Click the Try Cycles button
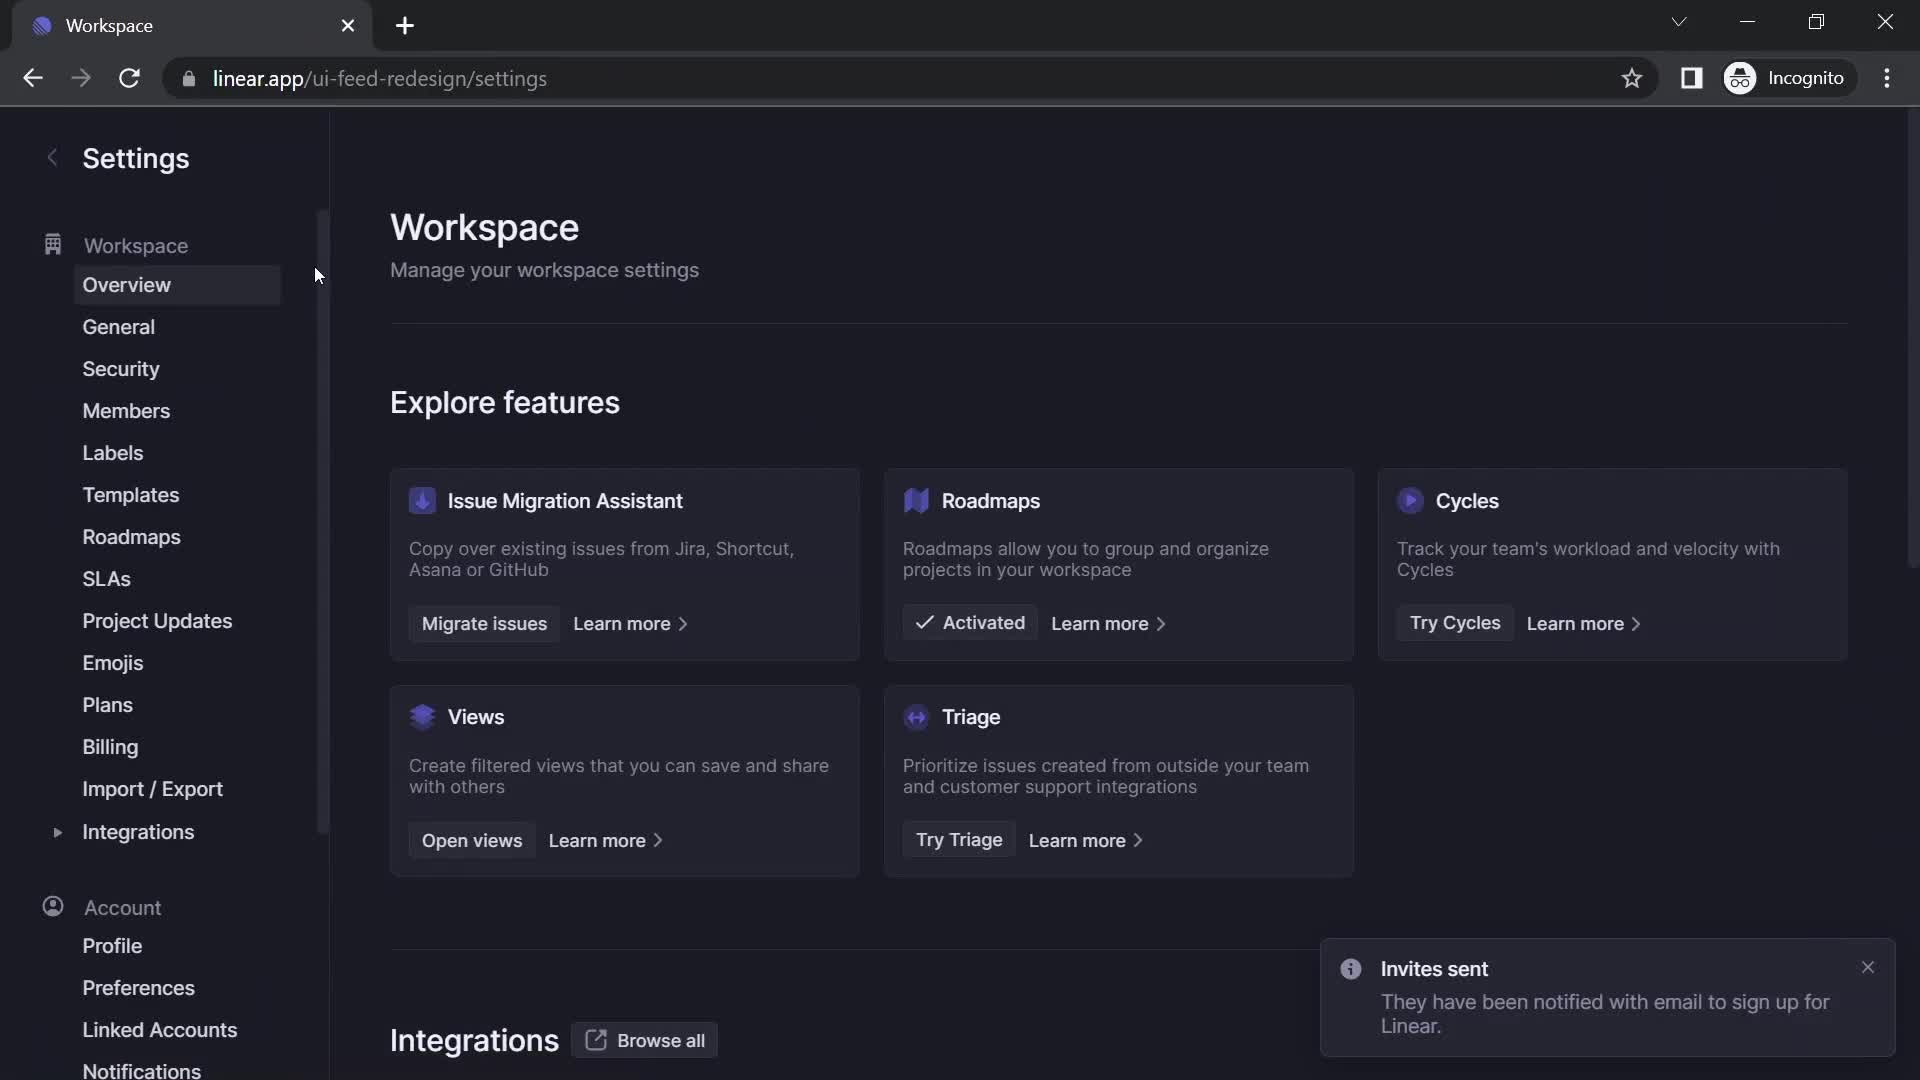The width and height of the screenshot is (1920, 1080). click(x=1455, y=623)
